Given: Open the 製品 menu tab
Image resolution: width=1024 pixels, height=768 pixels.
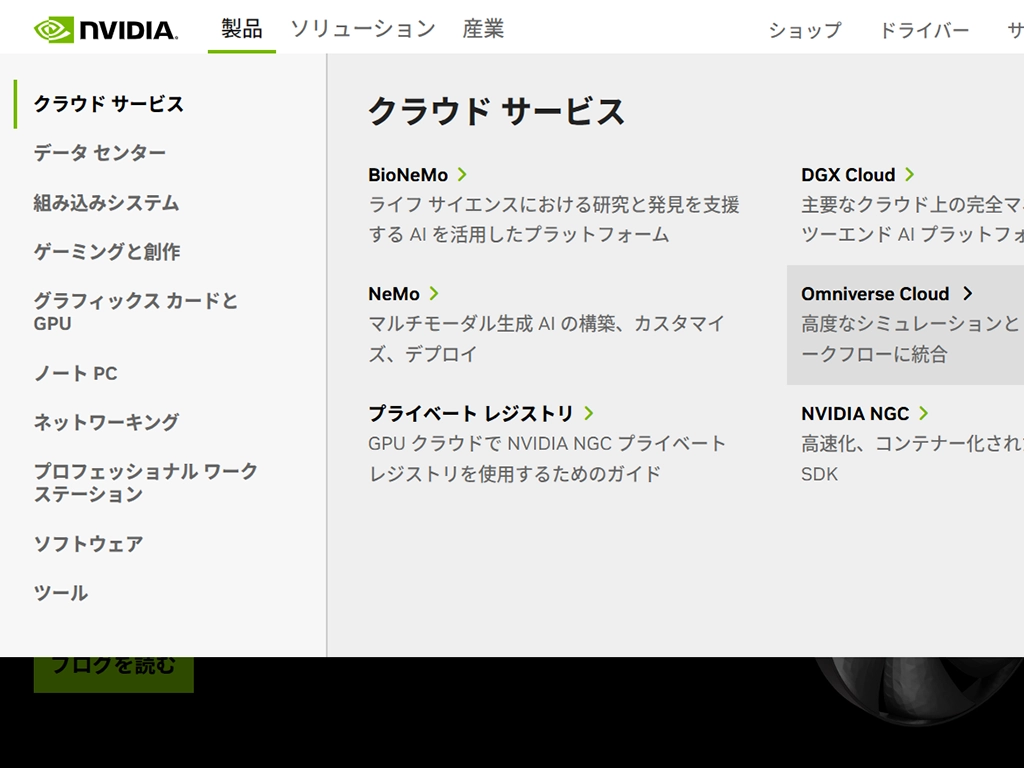Looking at the screenshot, I should tap(242, 29).
